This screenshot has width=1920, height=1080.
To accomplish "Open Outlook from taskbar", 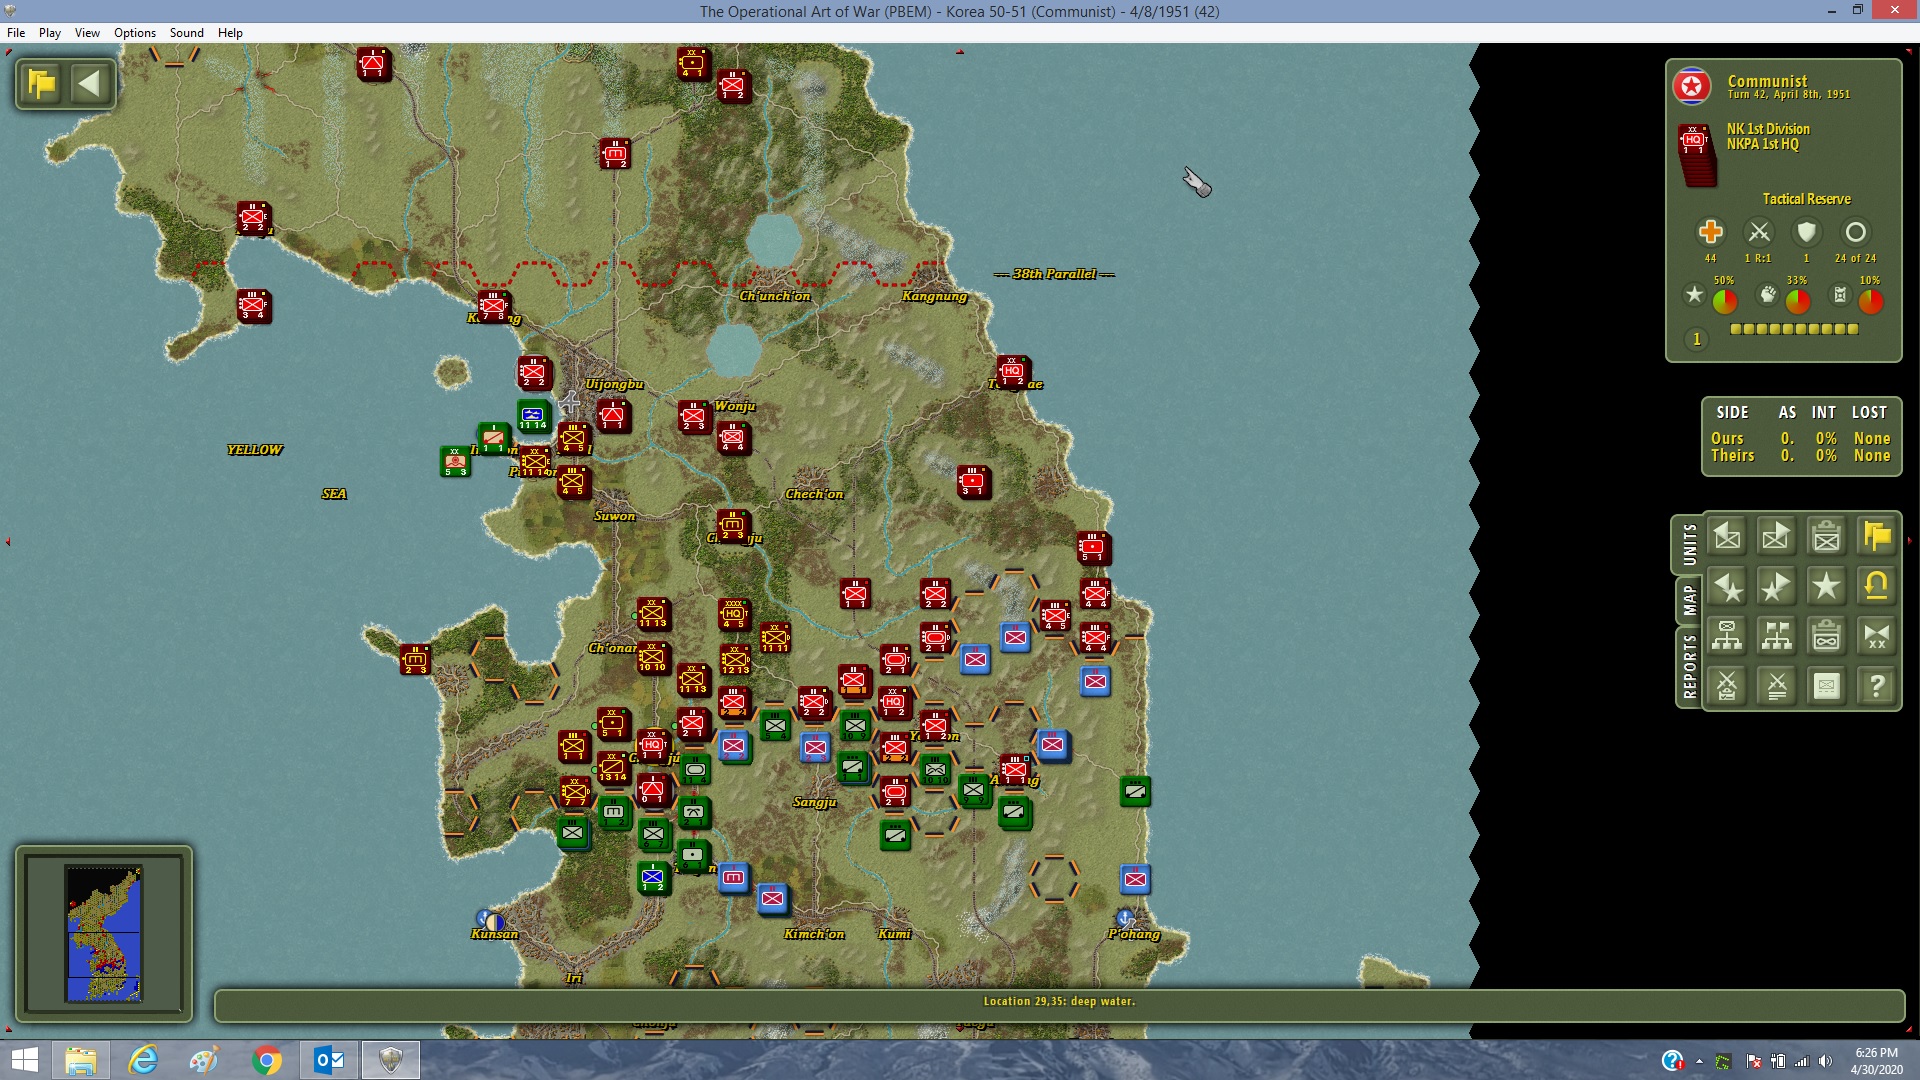I will [x=328, y=1060].
